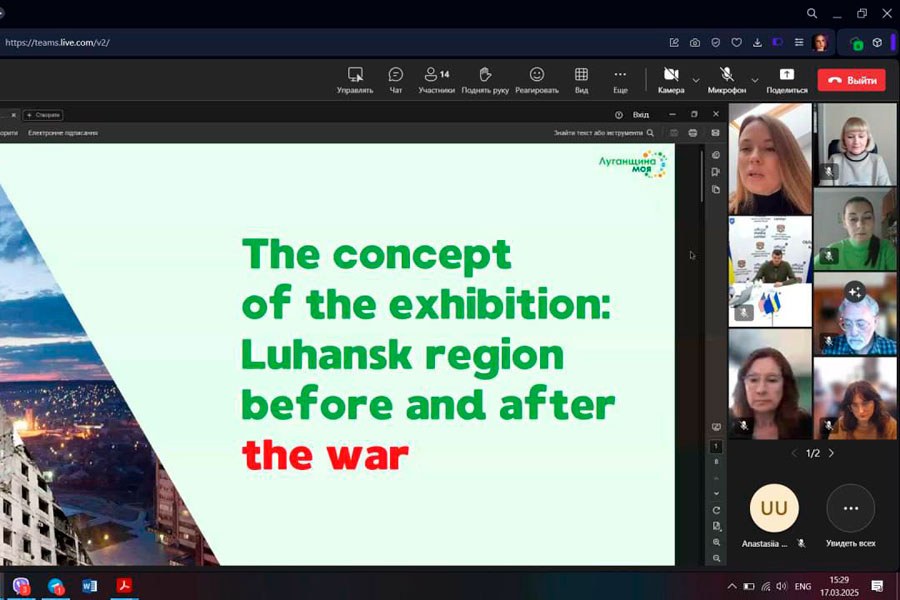
Task: Select the man with flags video tile
Action: click(769, 271)
